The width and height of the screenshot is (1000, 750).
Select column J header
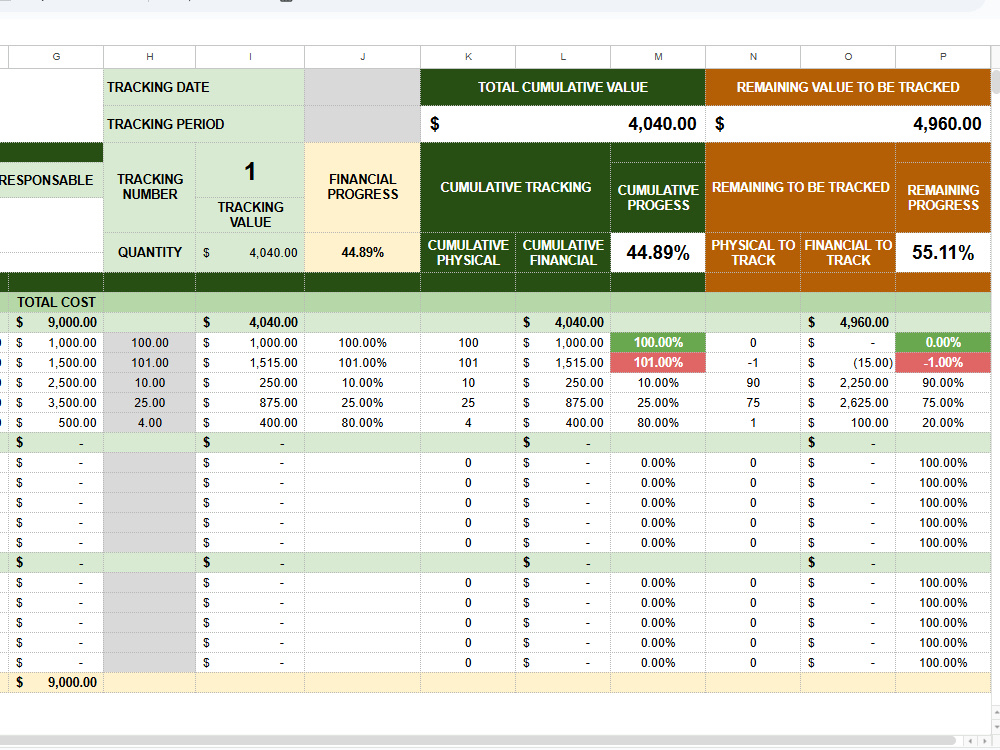click(362, 57)
